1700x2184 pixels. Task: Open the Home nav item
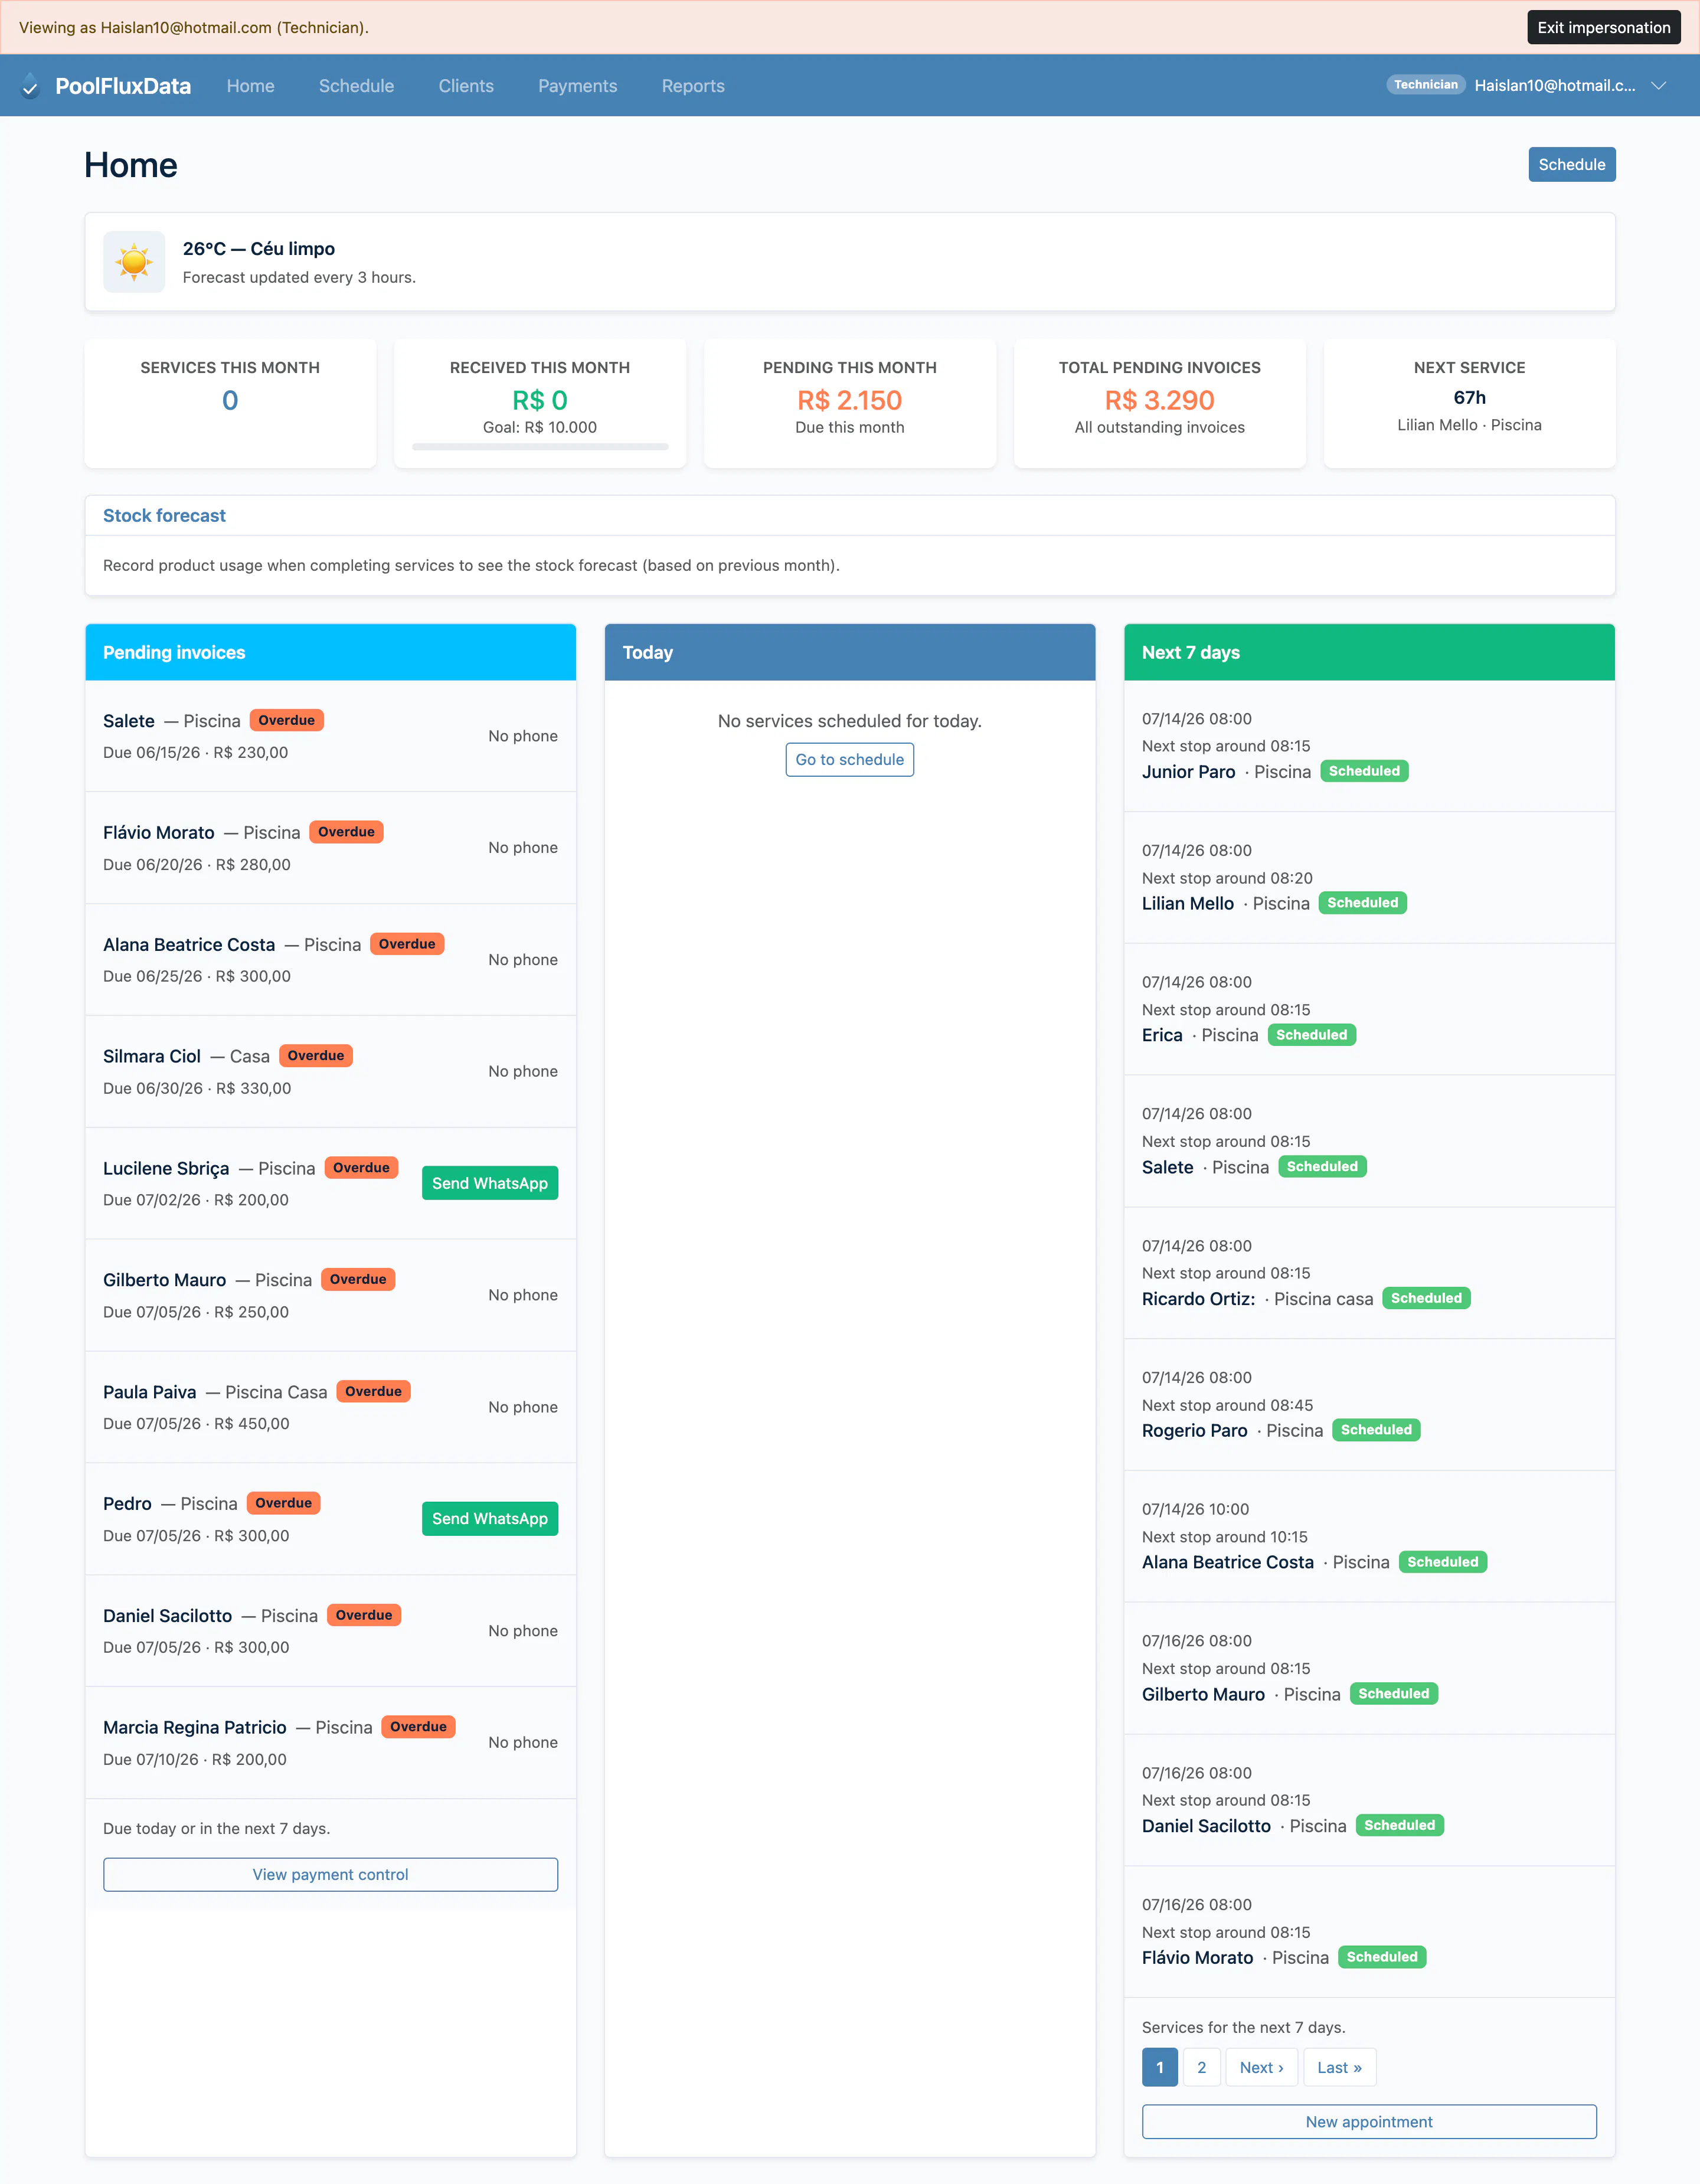point(250,86)
